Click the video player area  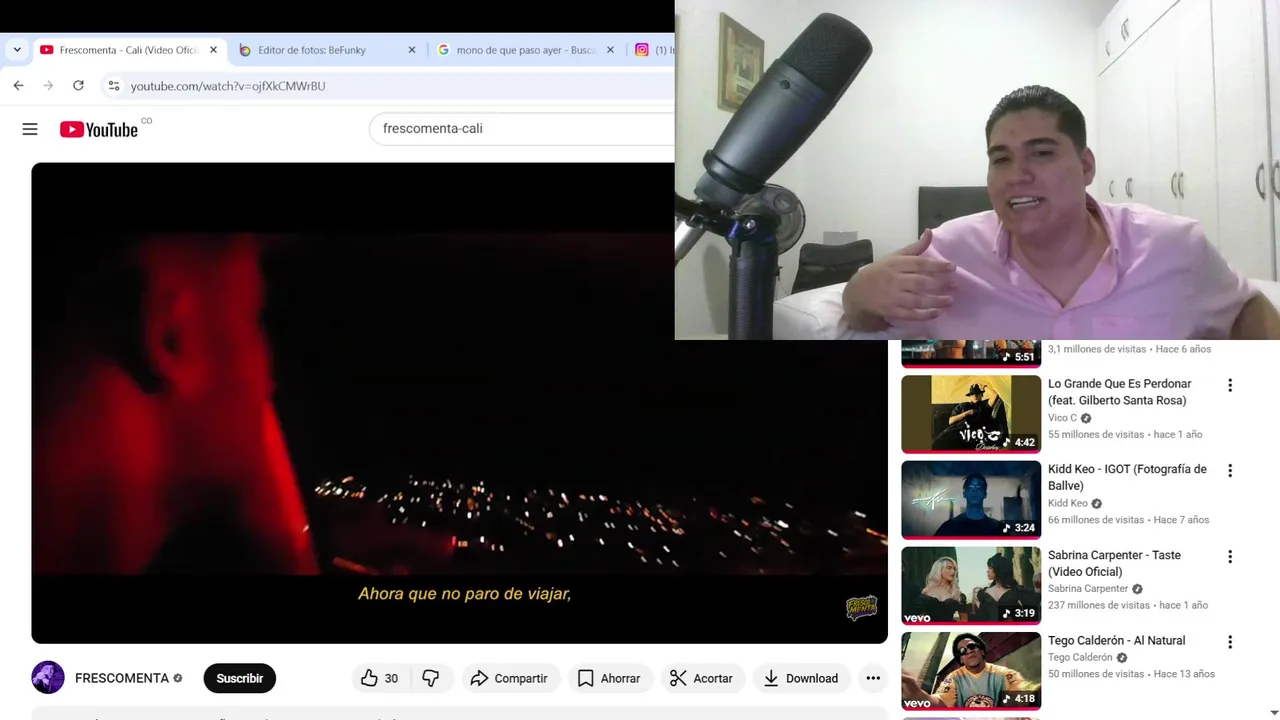tap(459, 403)
